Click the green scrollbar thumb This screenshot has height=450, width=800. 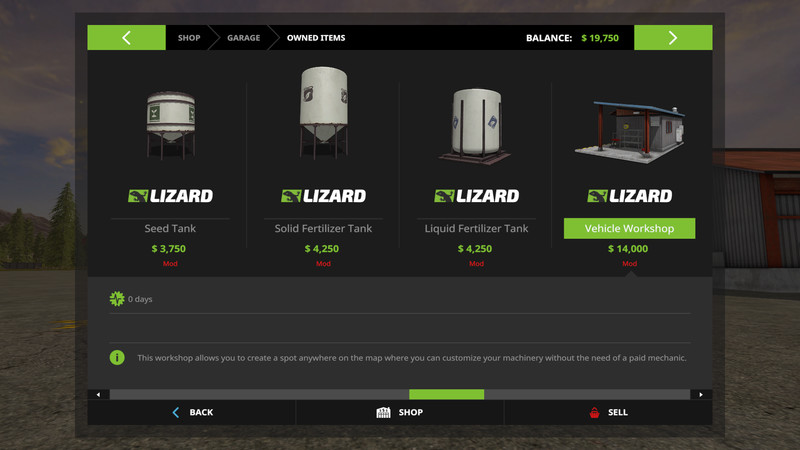(x=446, y=394)
